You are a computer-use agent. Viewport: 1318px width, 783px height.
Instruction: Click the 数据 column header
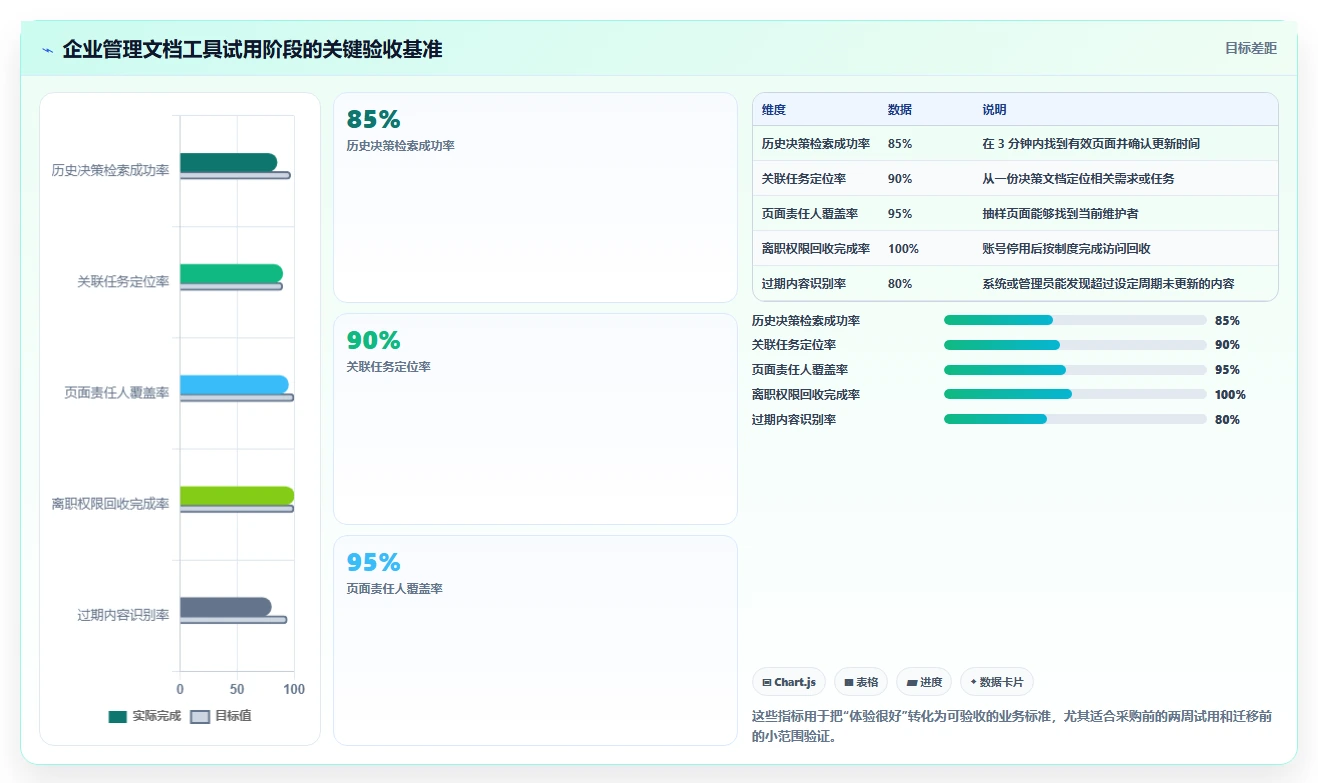(899, 110)
